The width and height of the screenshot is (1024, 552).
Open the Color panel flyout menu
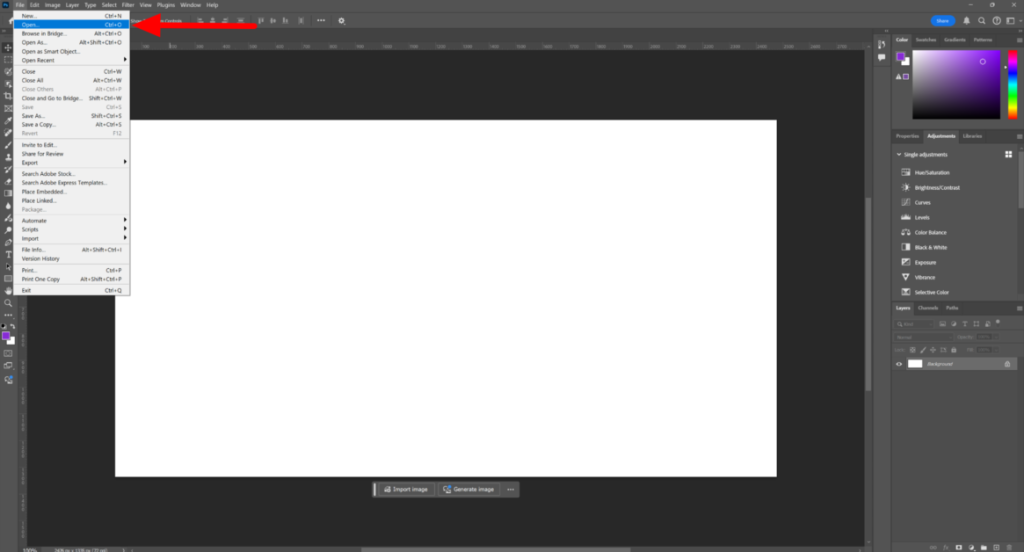point(1019,40)
